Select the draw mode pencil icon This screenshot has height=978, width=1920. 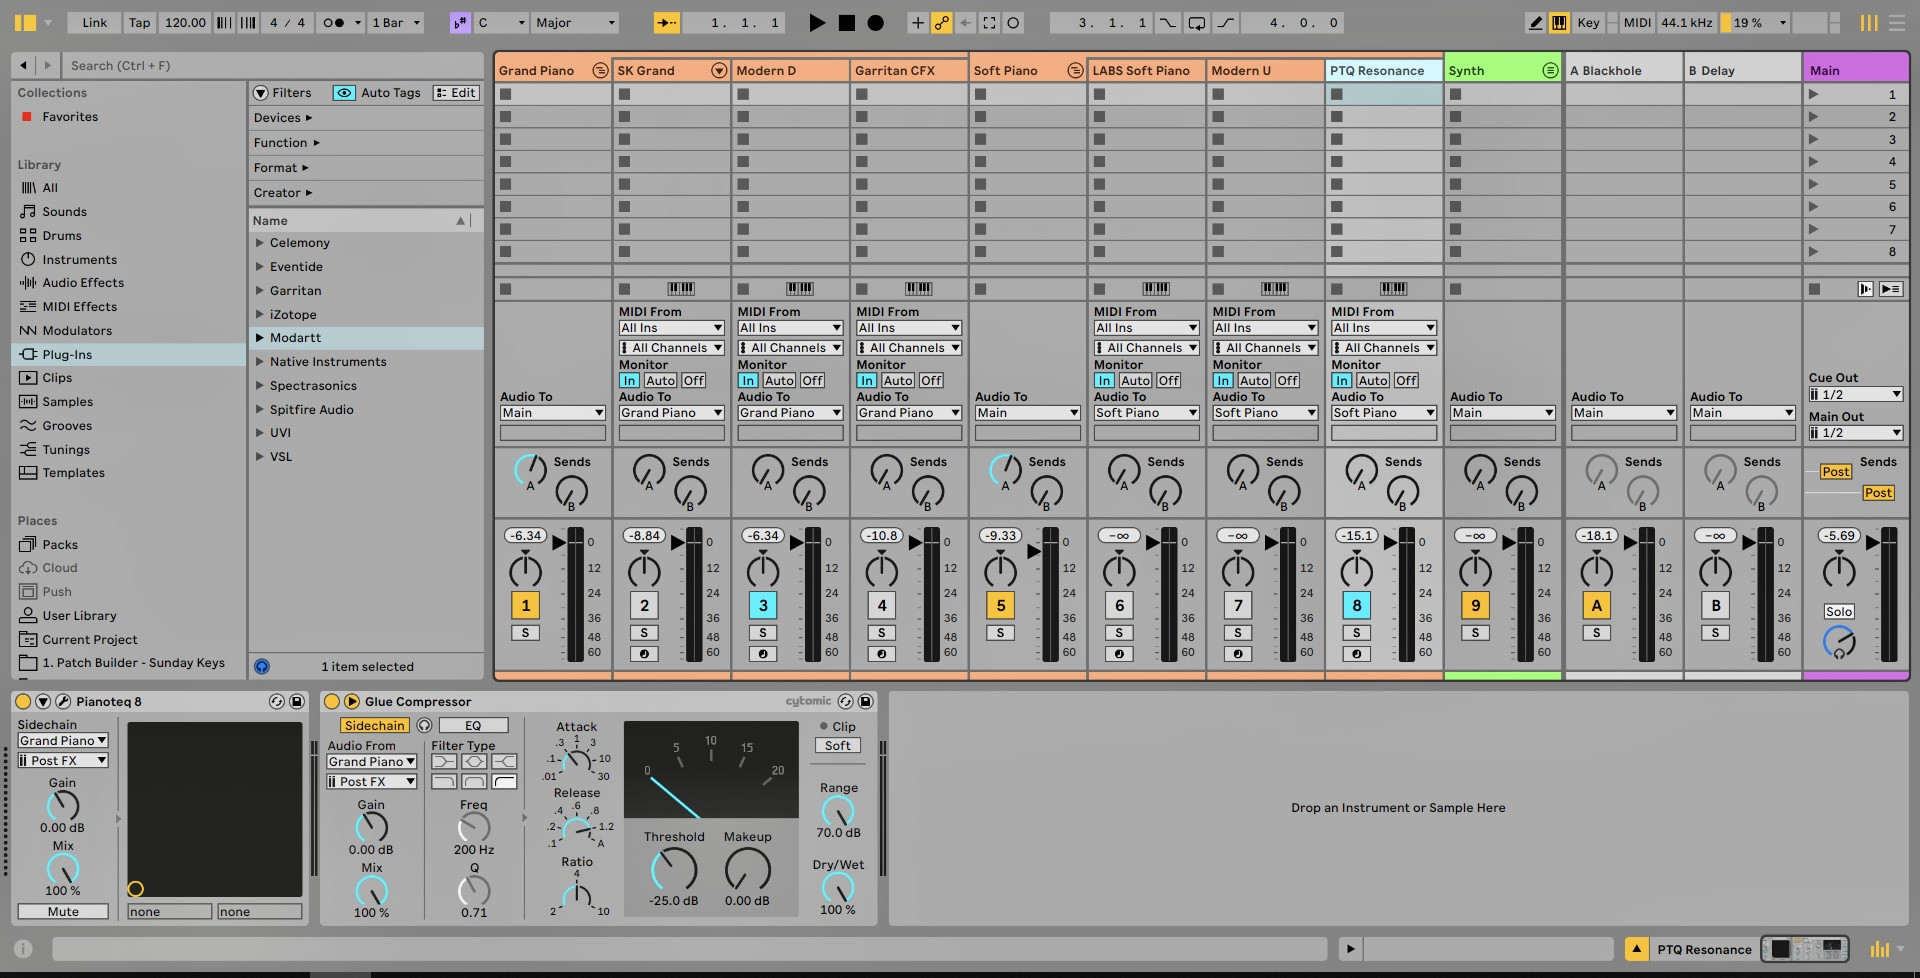coord(1538,22)
